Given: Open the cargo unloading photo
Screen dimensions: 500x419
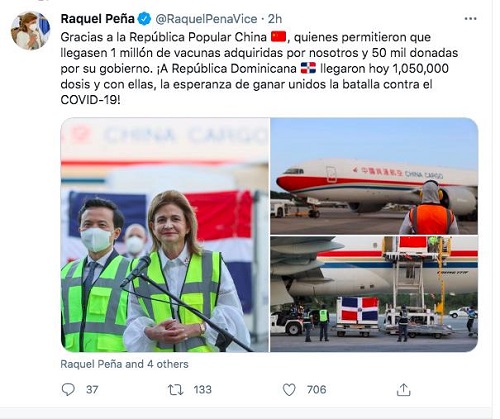Looking at the screenshot, I should [x=374, y=294].
